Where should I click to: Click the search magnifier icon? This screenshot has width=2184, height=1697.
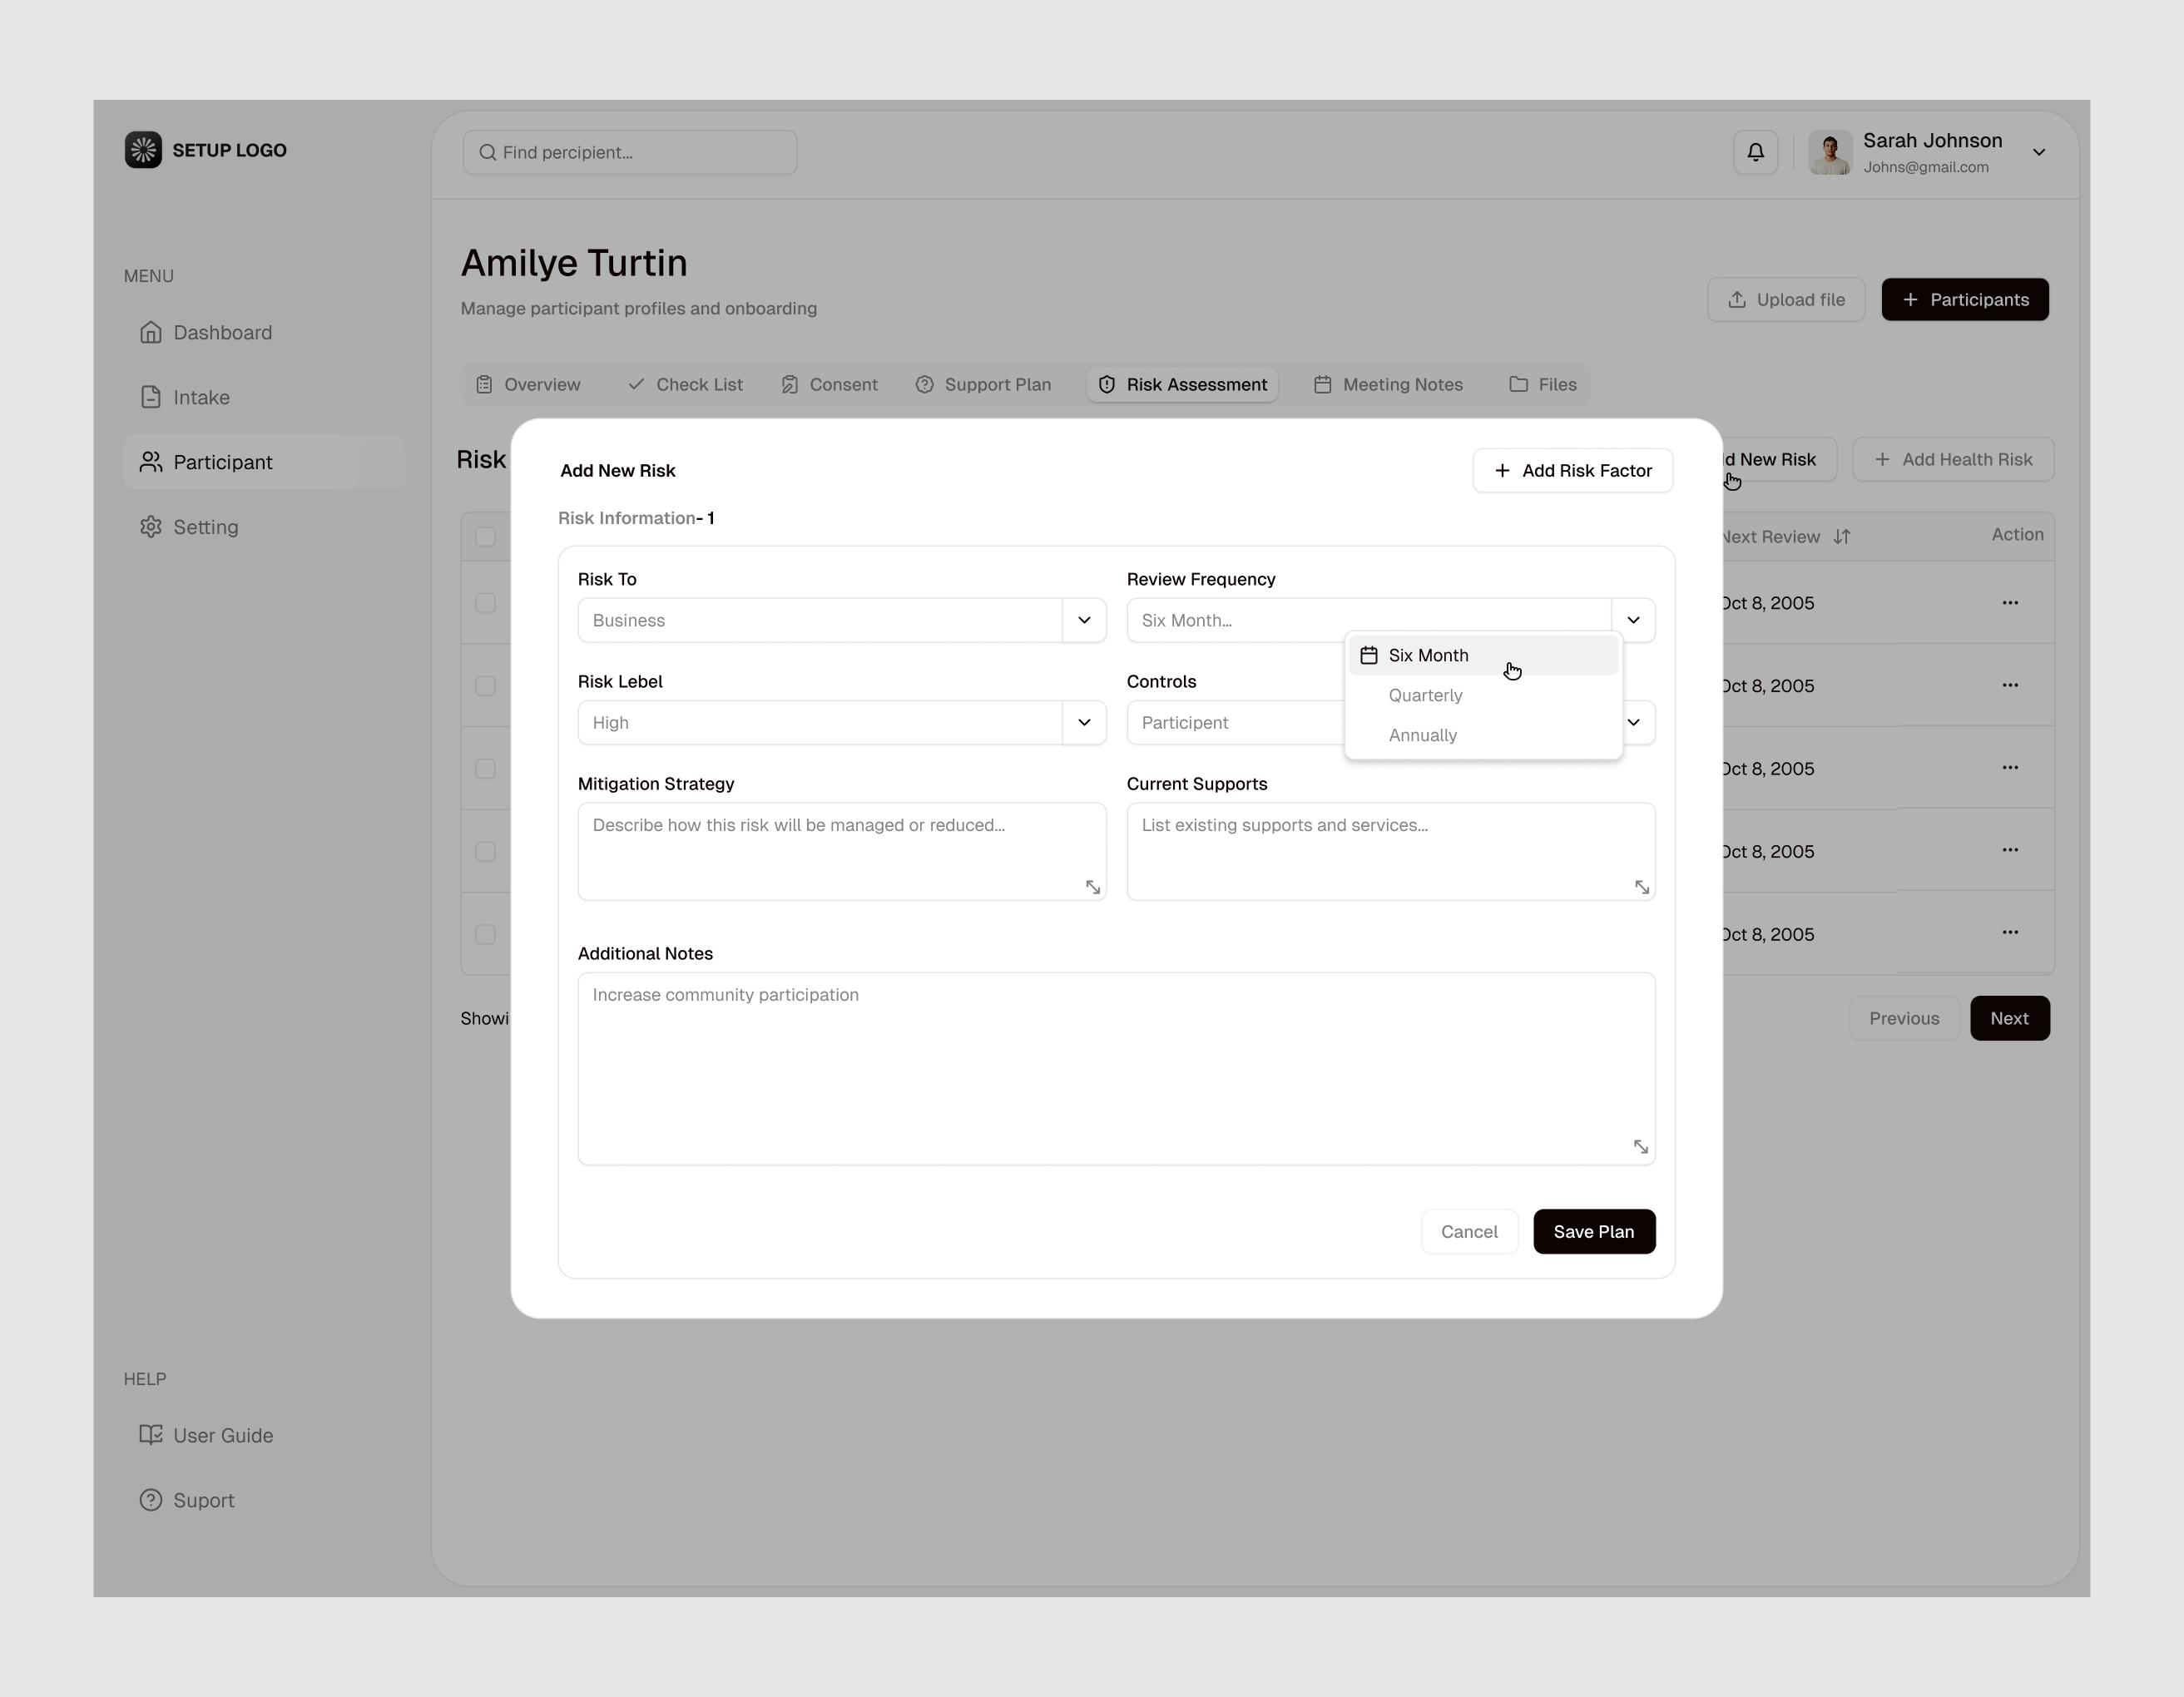[489, 152]
